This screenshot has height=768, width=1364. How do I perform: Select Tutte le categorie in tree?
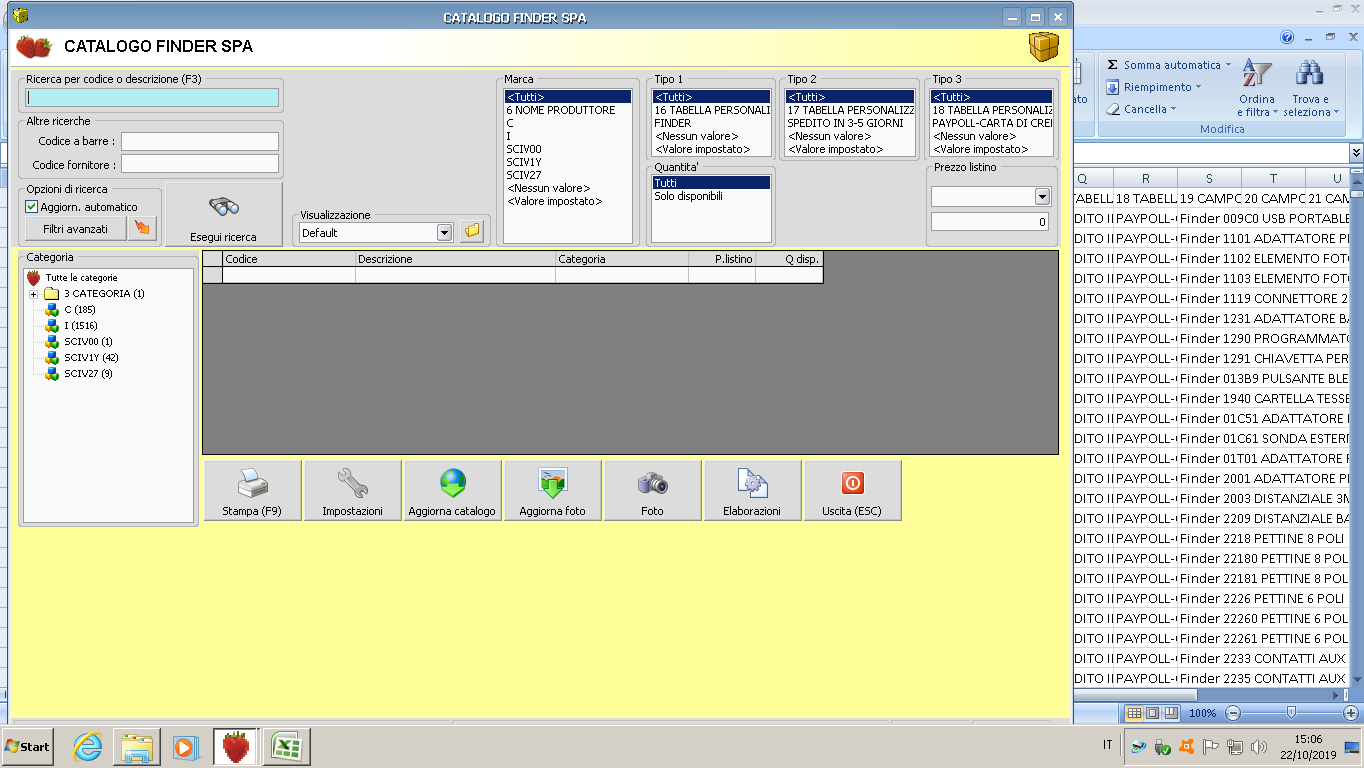pos(81,277)
